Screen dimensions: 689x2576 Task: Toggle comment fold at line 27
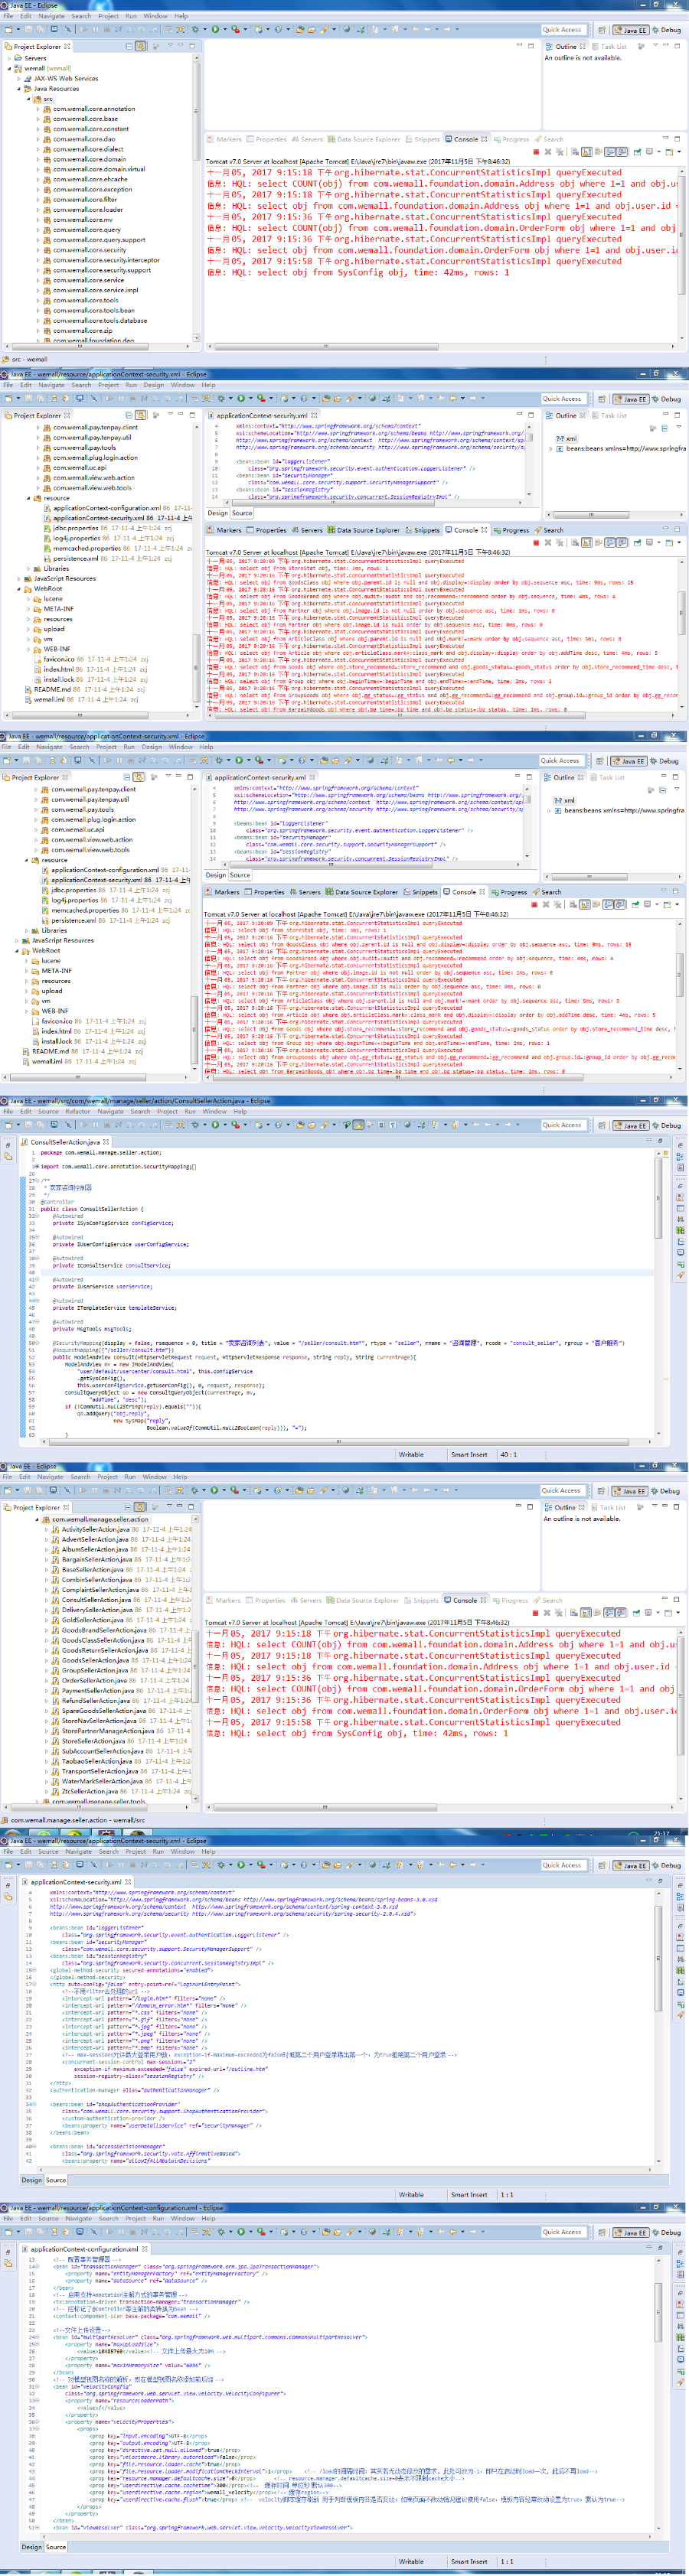pos(36,1181)
